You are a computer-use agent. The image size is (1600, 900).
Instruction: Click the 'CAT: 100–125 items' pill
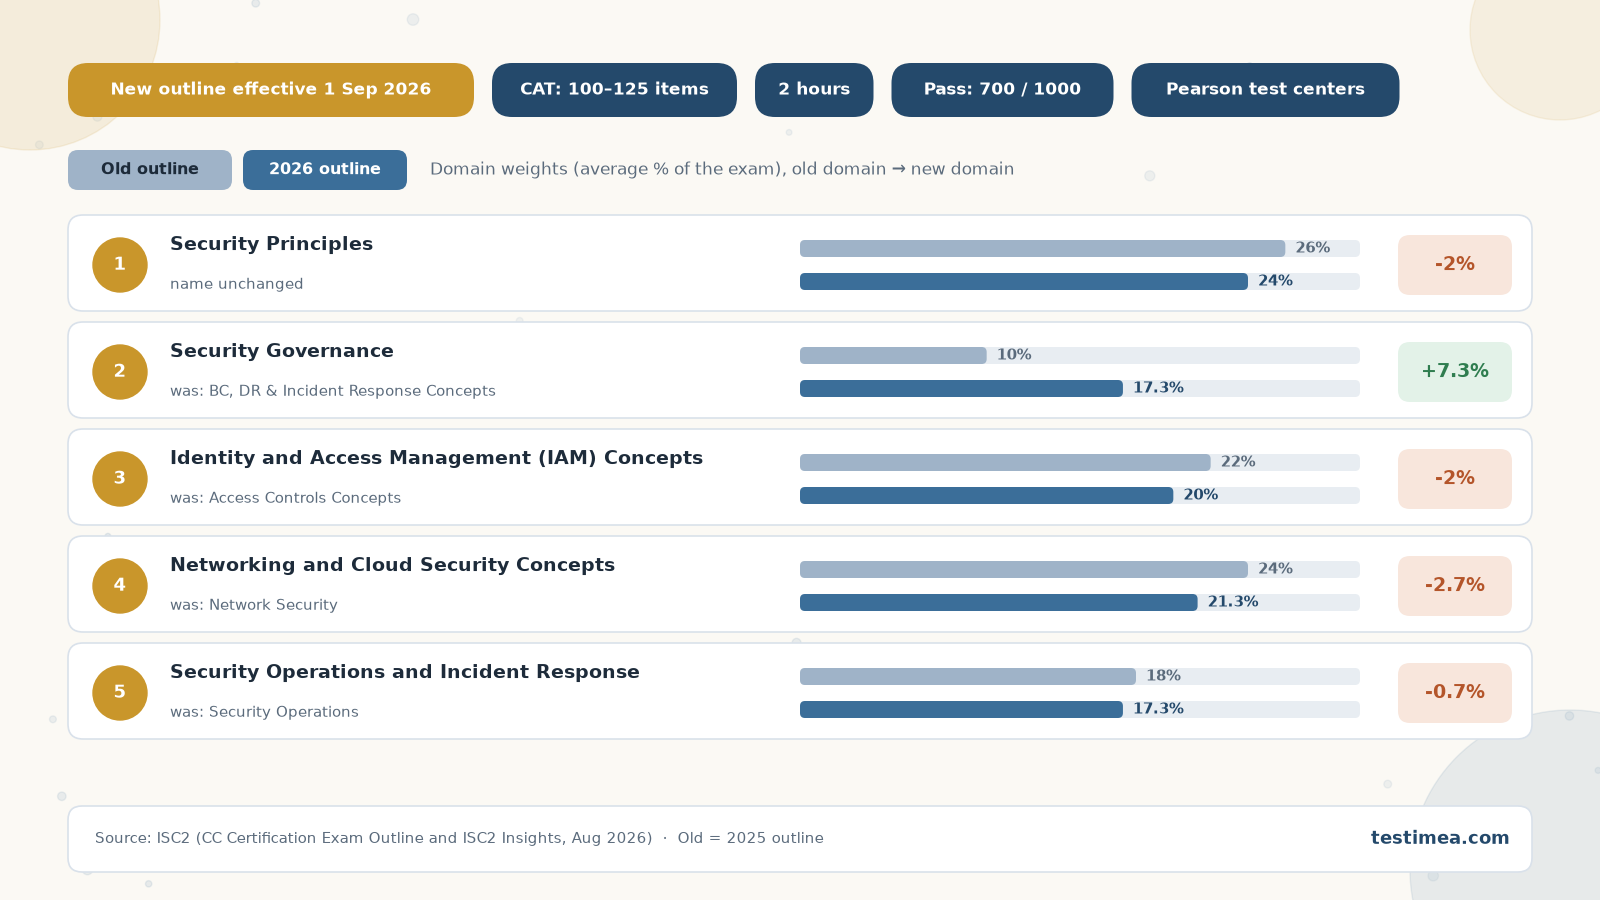[614, 90]
